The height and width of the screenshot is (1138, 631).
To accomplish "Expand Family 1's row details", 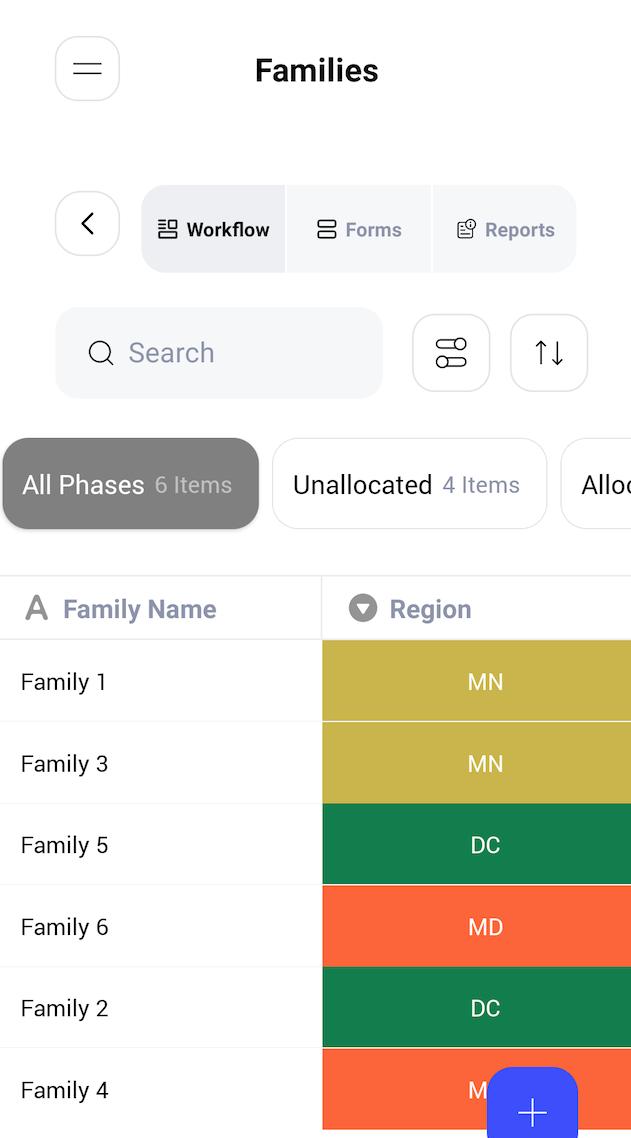I will [x=64, y=681].
